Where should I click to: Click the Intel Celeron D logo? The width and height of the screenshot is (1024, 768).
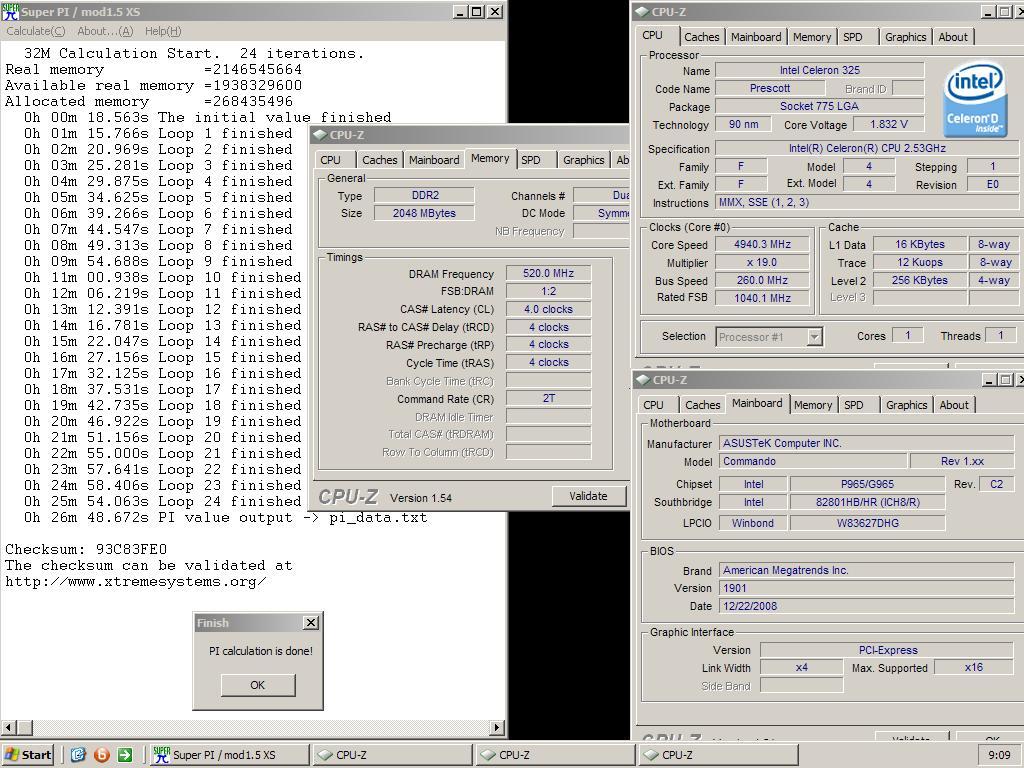[x=975, y=99]
